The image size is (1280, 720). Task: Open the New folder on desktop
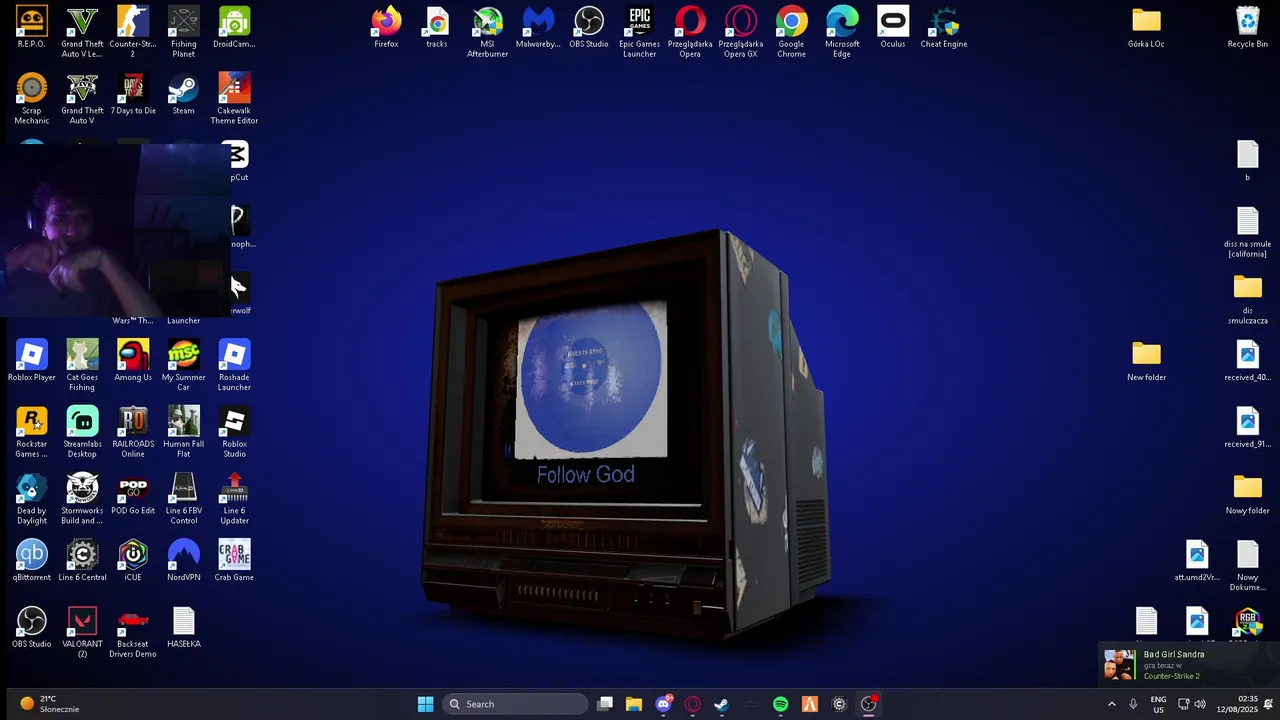point(1146,360)
